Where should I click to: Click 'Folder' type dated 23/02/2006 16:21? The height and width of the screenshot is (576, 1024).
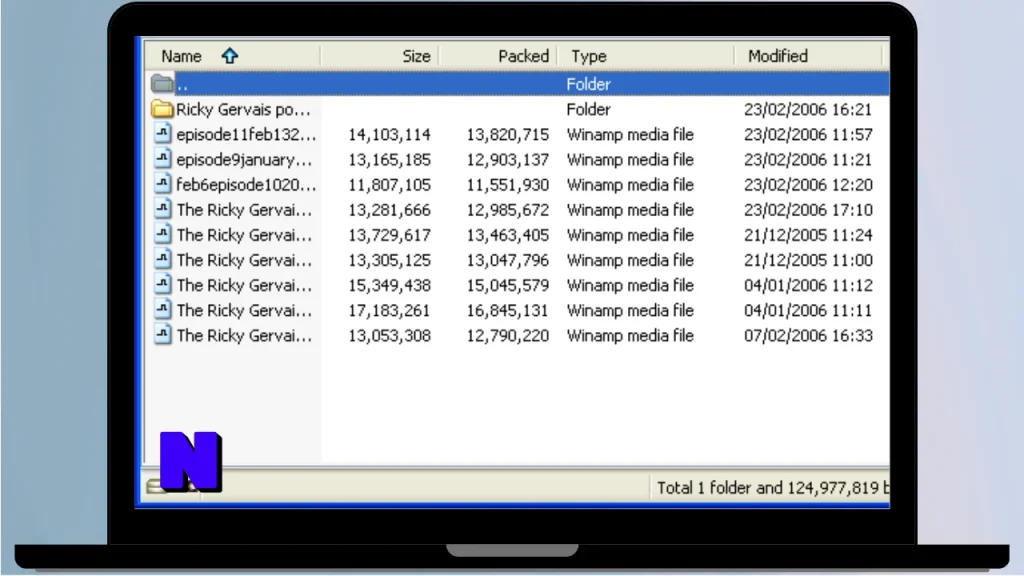(588, 109)
